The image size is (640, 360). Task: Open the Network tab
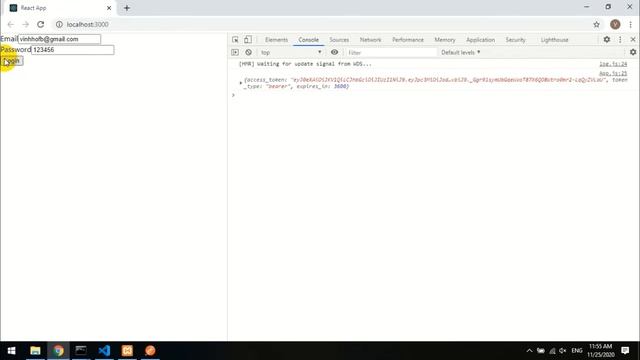[371, 40]
